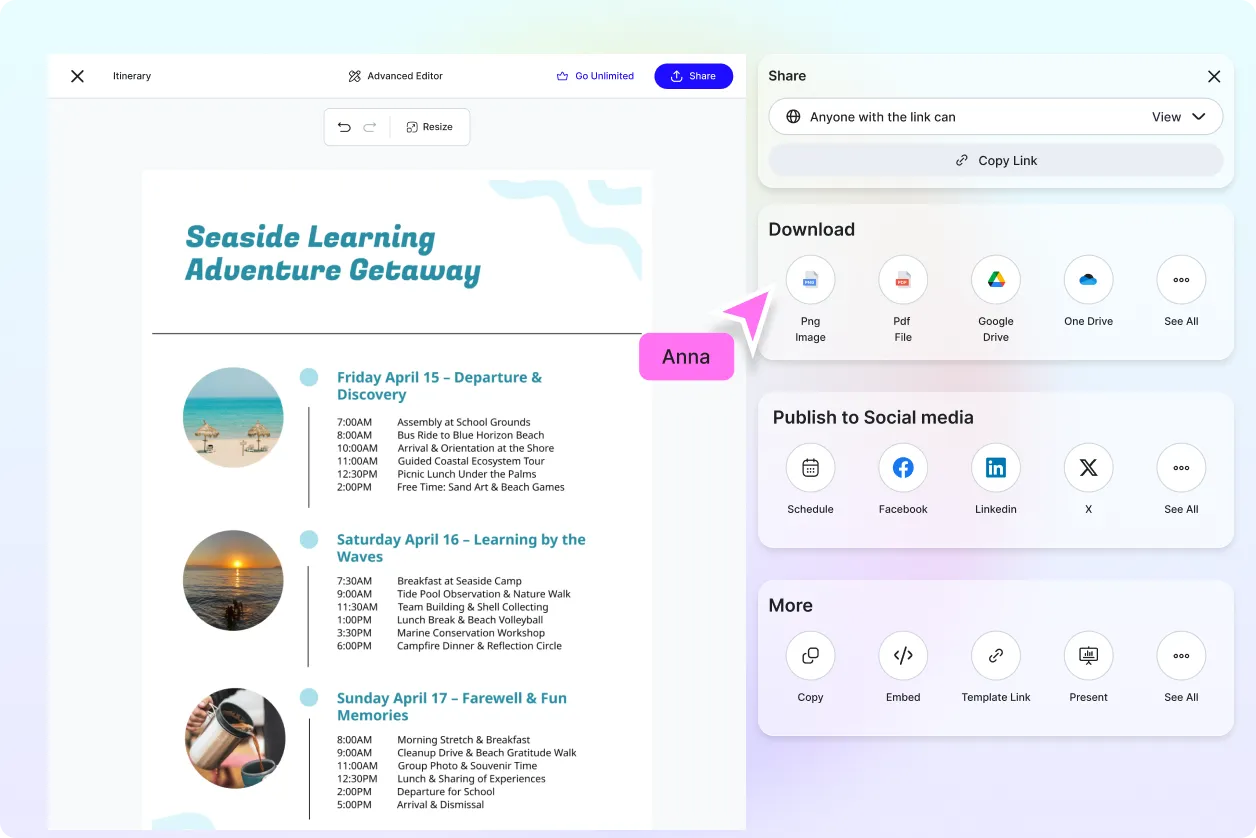1256x838 pixels.
Task: Copy the Template Link
Action: (995, 655)
